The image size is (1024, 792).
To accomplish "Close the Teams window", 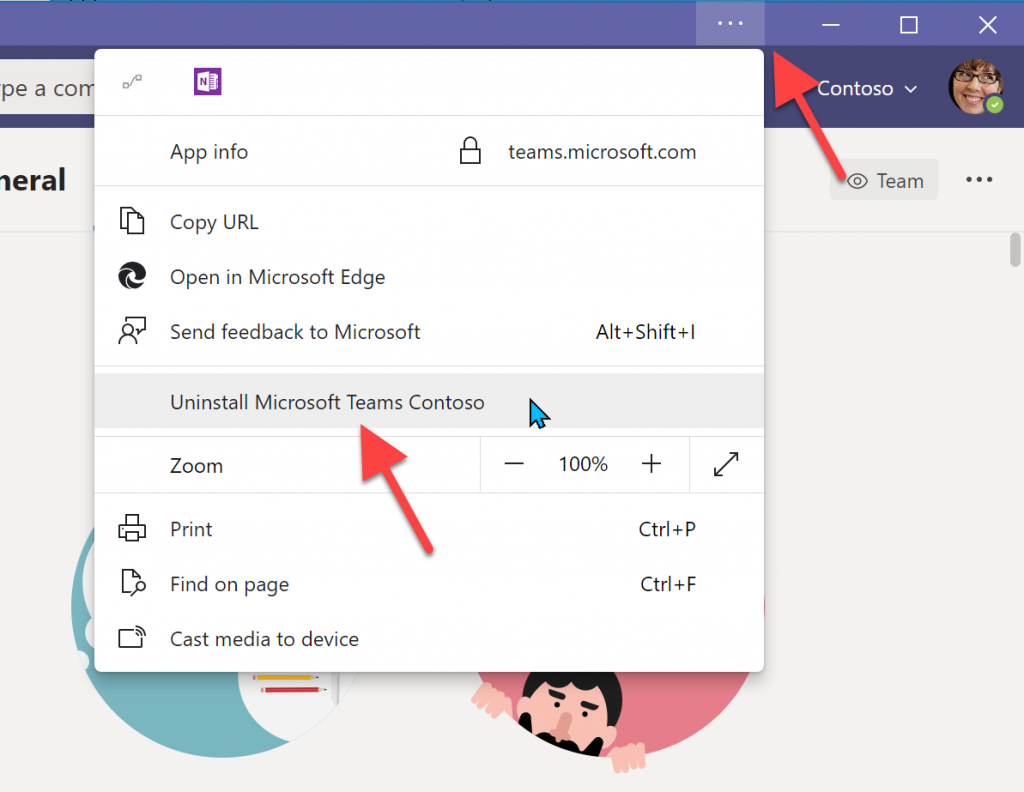I will pyautogui.click(x=987, y=24).
